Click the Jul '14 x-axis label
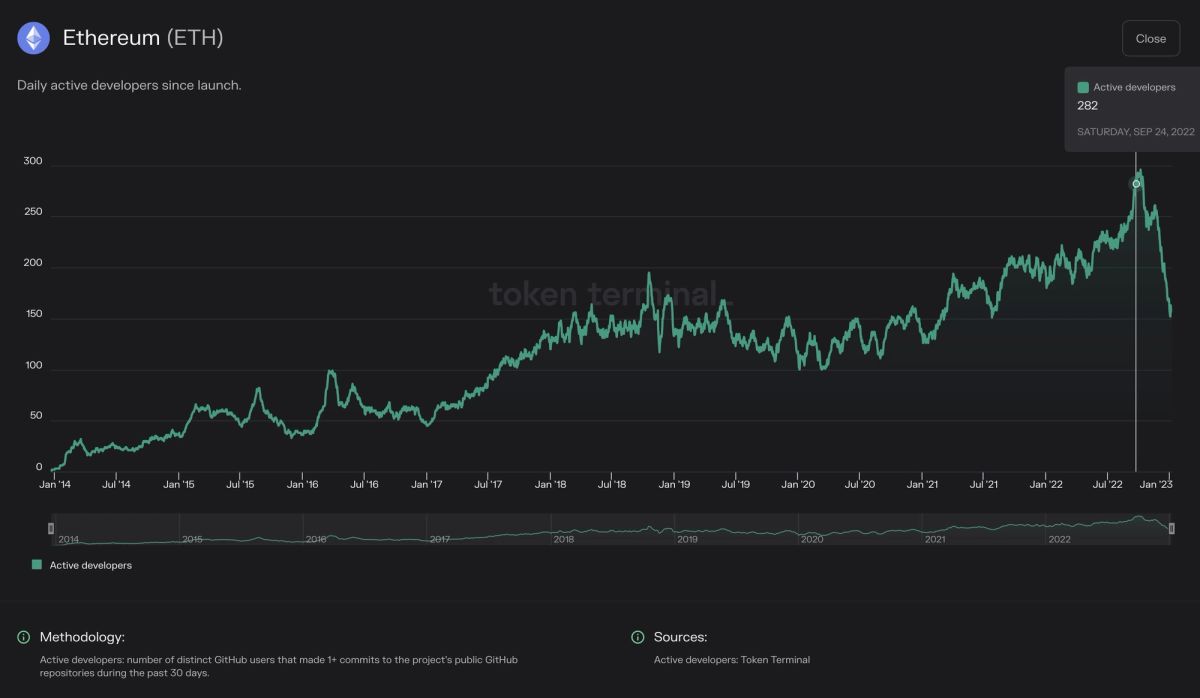 117,485
